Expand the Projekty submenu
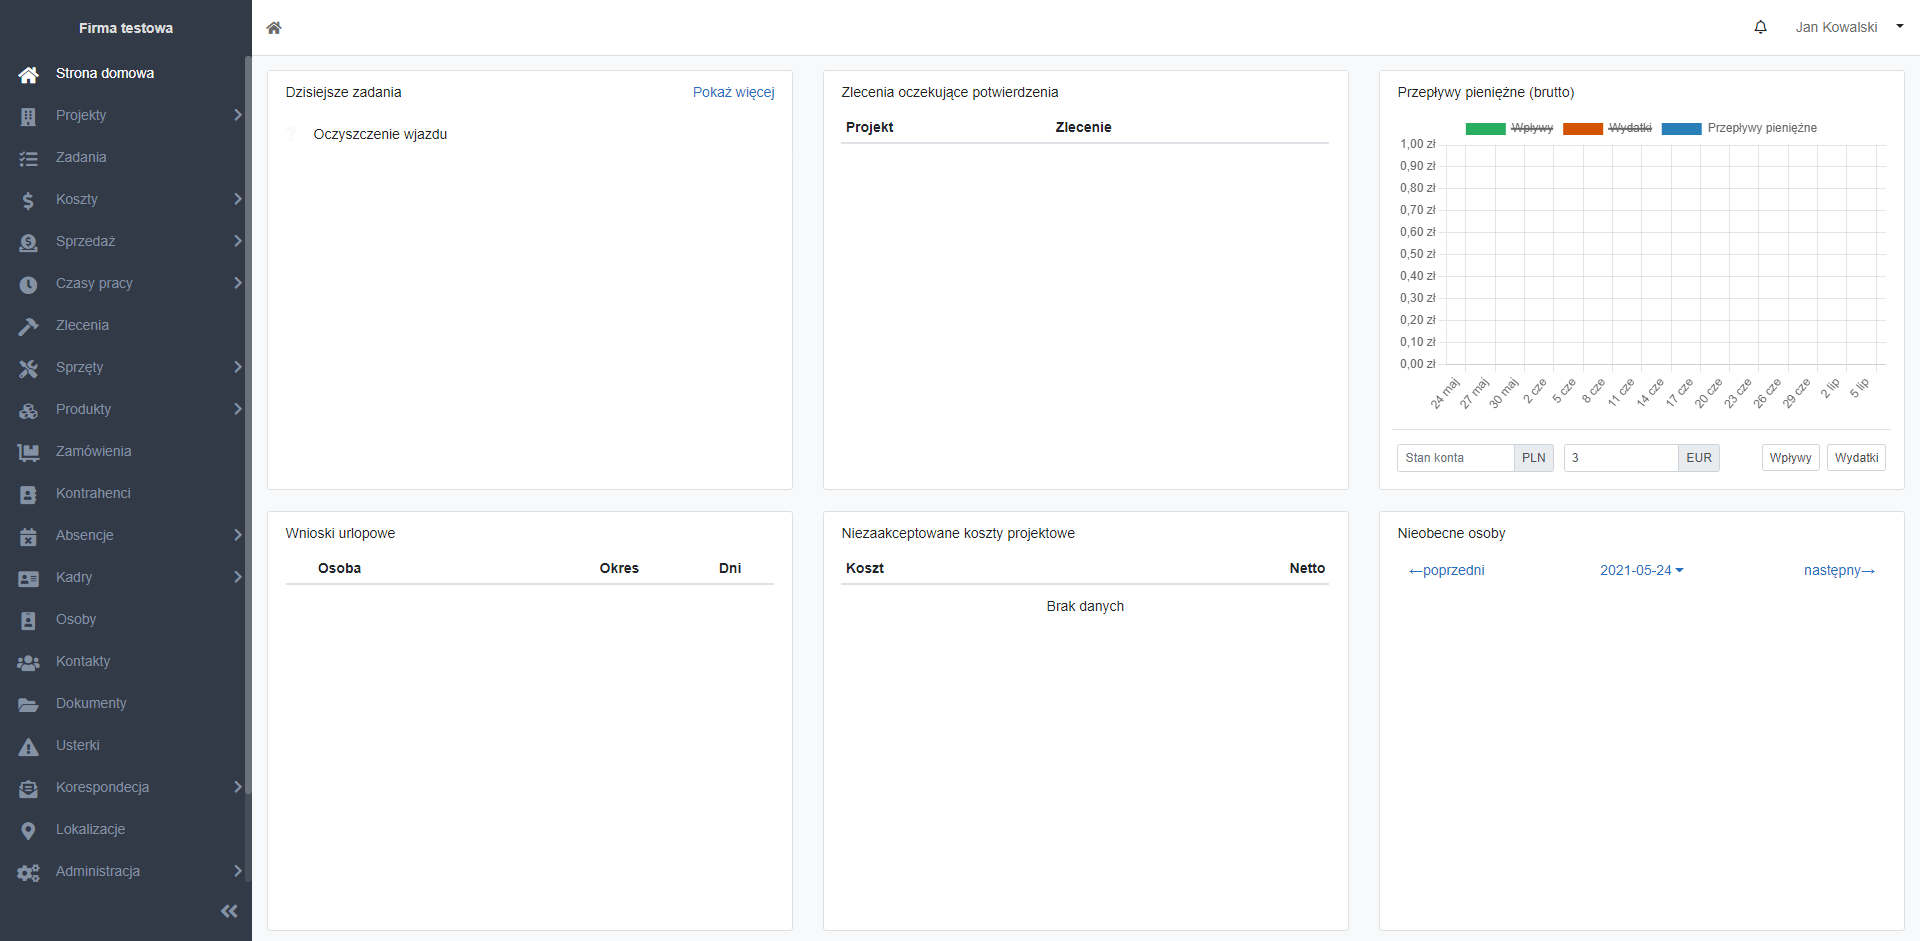The height and width of the screenshot is (941, 1920). 237,115
